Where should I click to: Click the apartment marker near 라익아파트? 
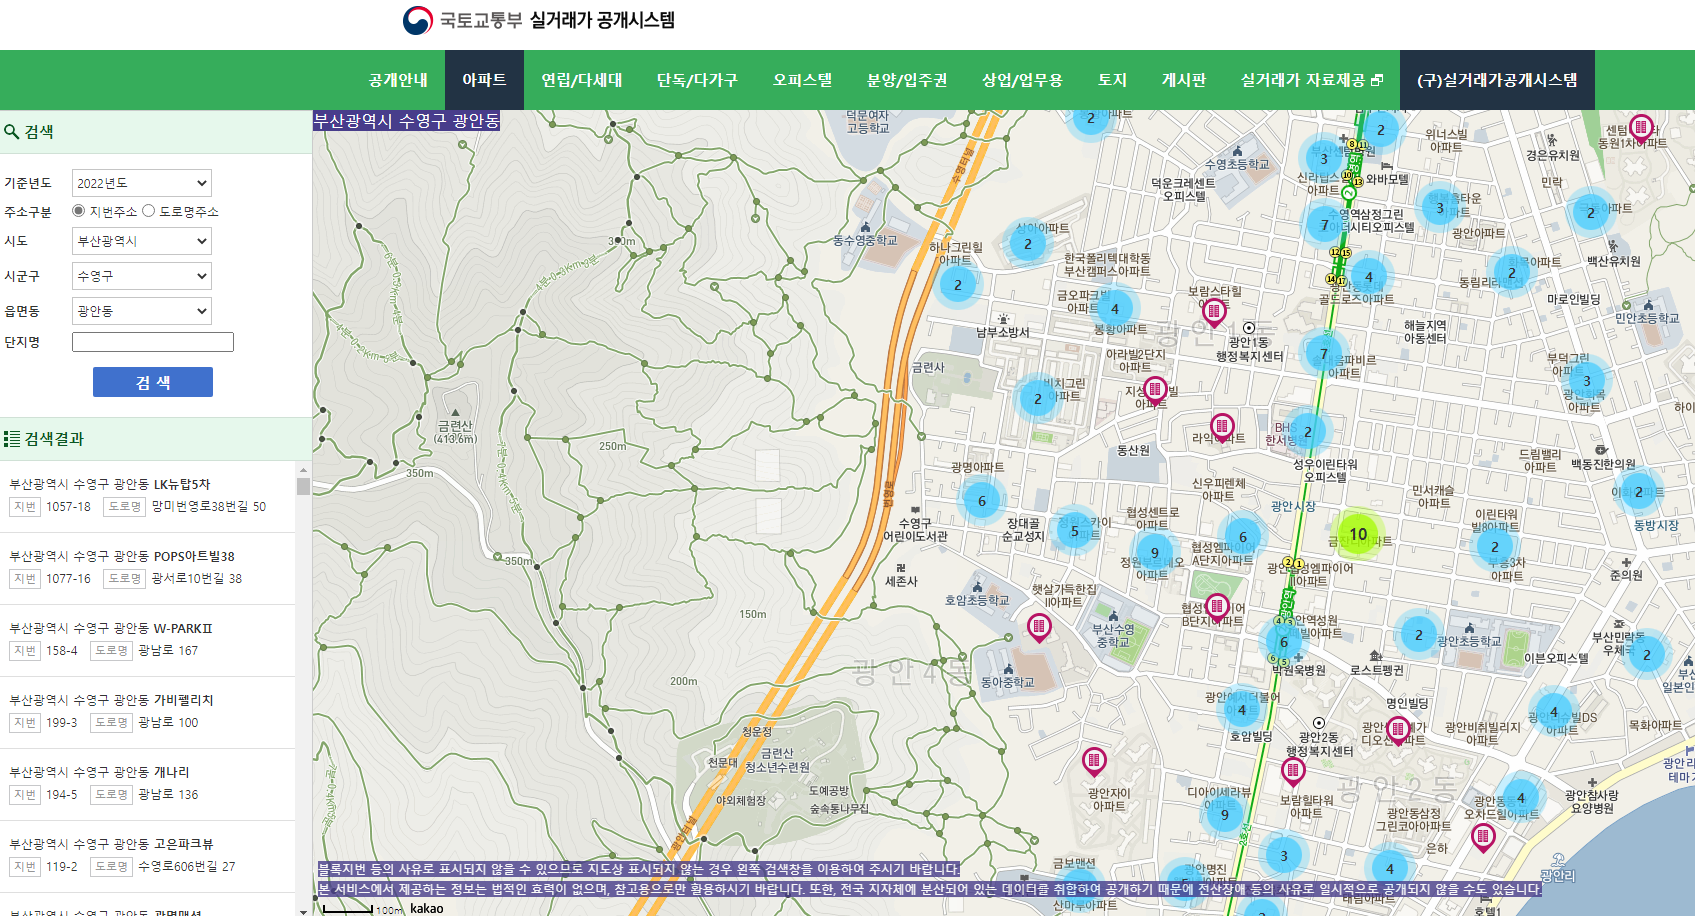[1222, 427]
